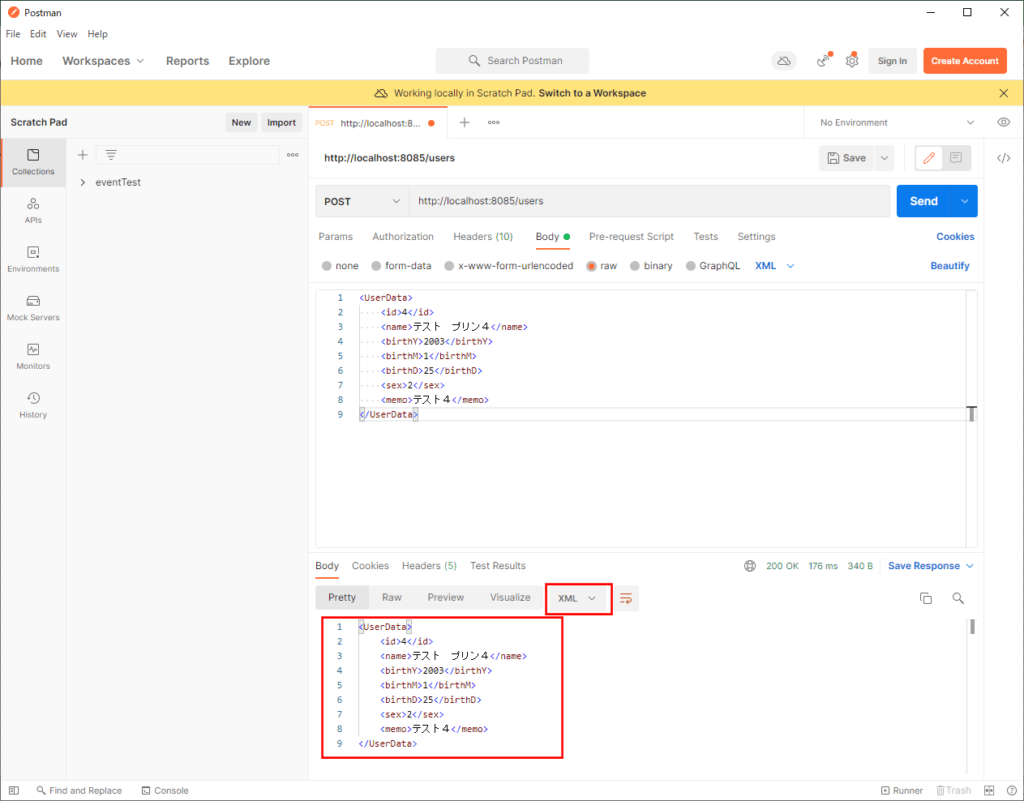
Task: Expand the eventTest collection
Action: [82, 182]
